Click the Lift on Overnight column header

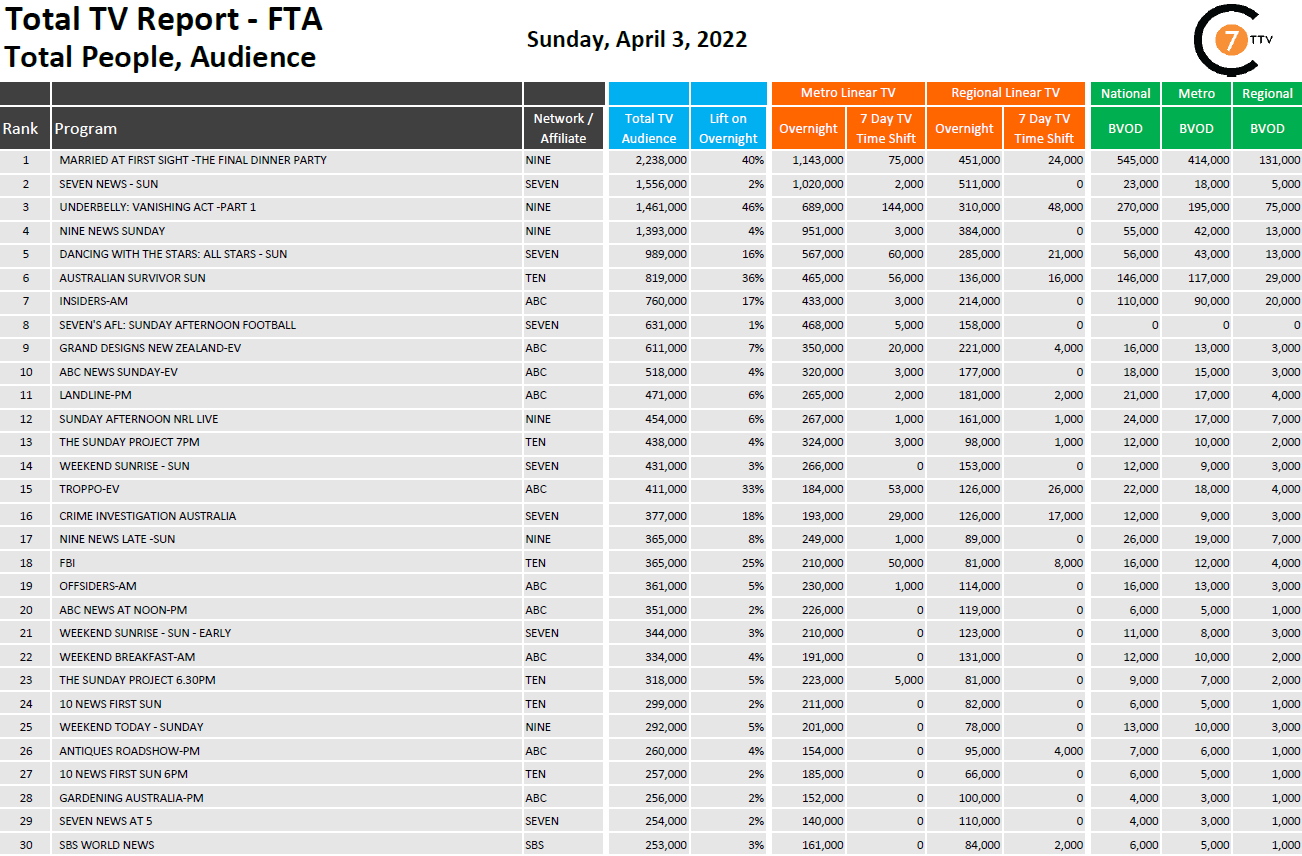(x=728, y=128)
